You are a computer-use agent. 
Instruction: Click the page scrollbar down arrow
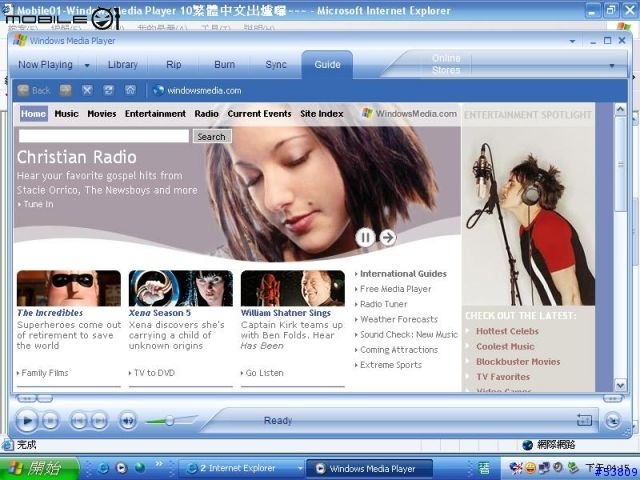(620, 384)
